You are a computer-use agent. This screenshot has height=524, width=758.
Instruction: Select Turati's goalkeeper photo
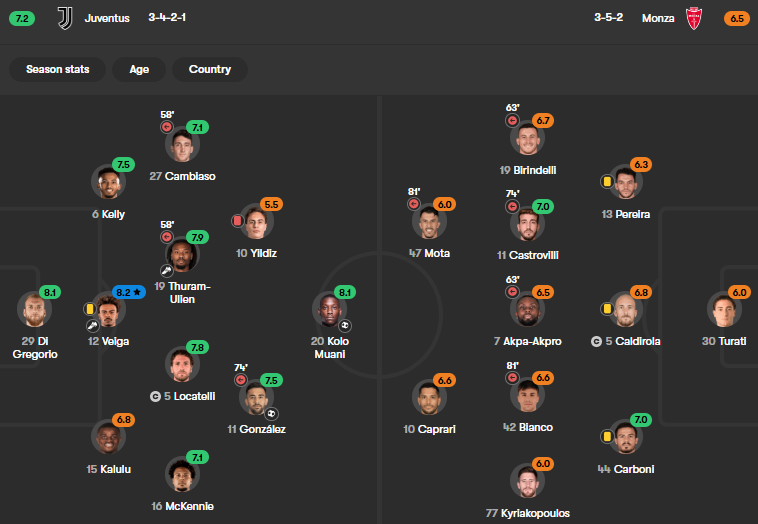(x=724, y=309)
